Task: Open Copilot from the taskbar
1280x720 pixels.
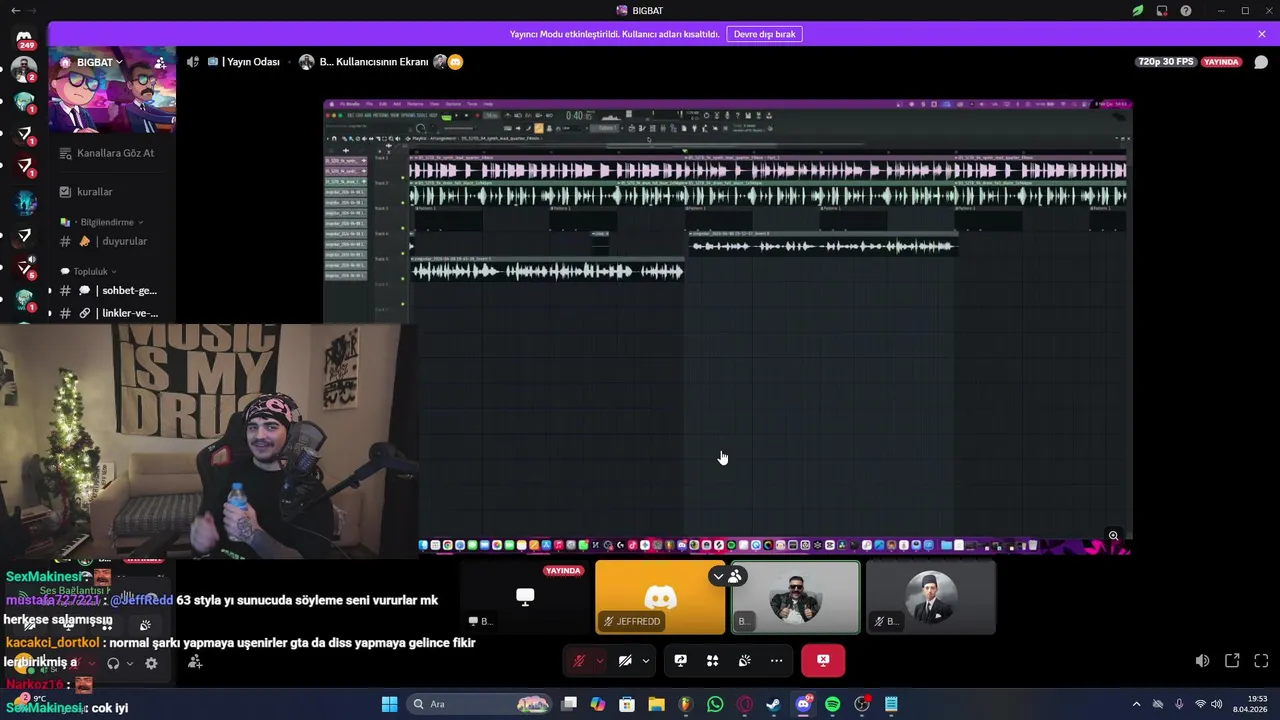Action: [598, 704]
